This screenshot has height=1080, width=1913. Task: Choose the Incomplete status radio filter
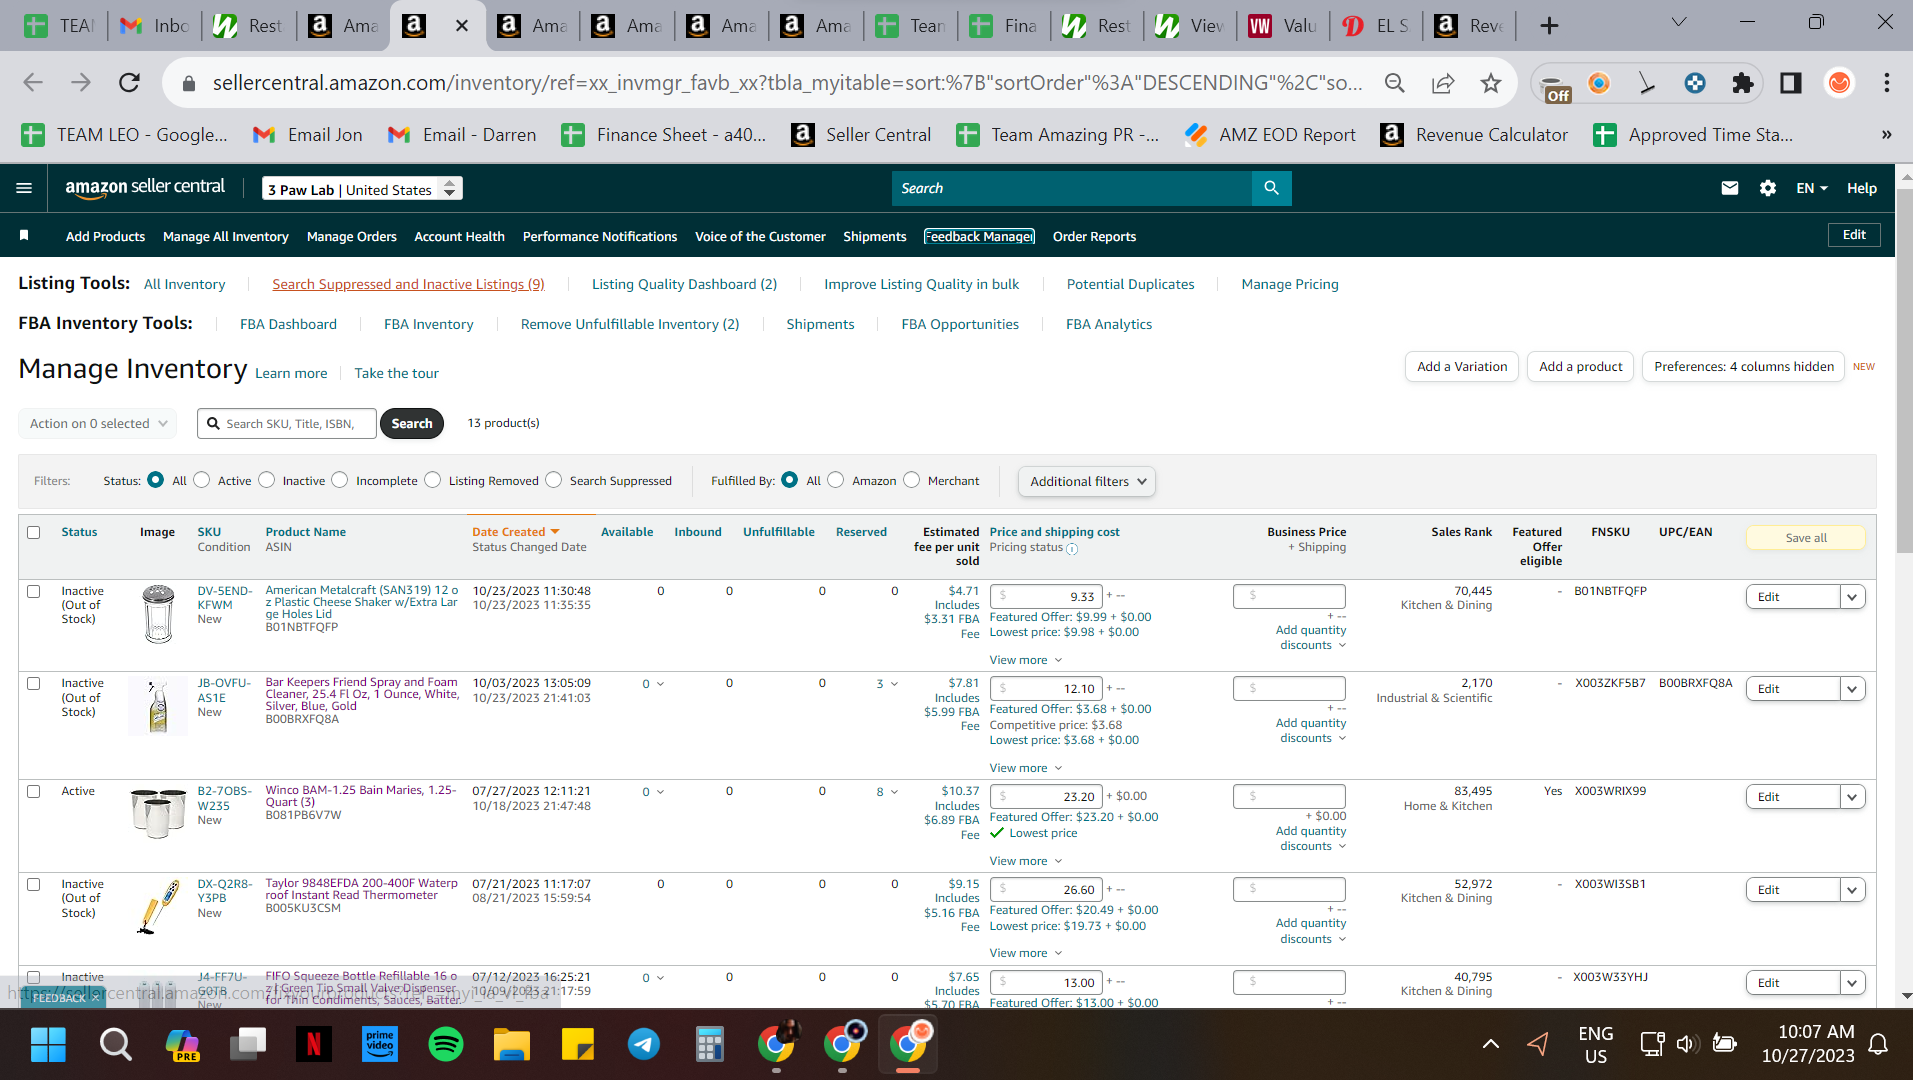click(x=340, y=480)
